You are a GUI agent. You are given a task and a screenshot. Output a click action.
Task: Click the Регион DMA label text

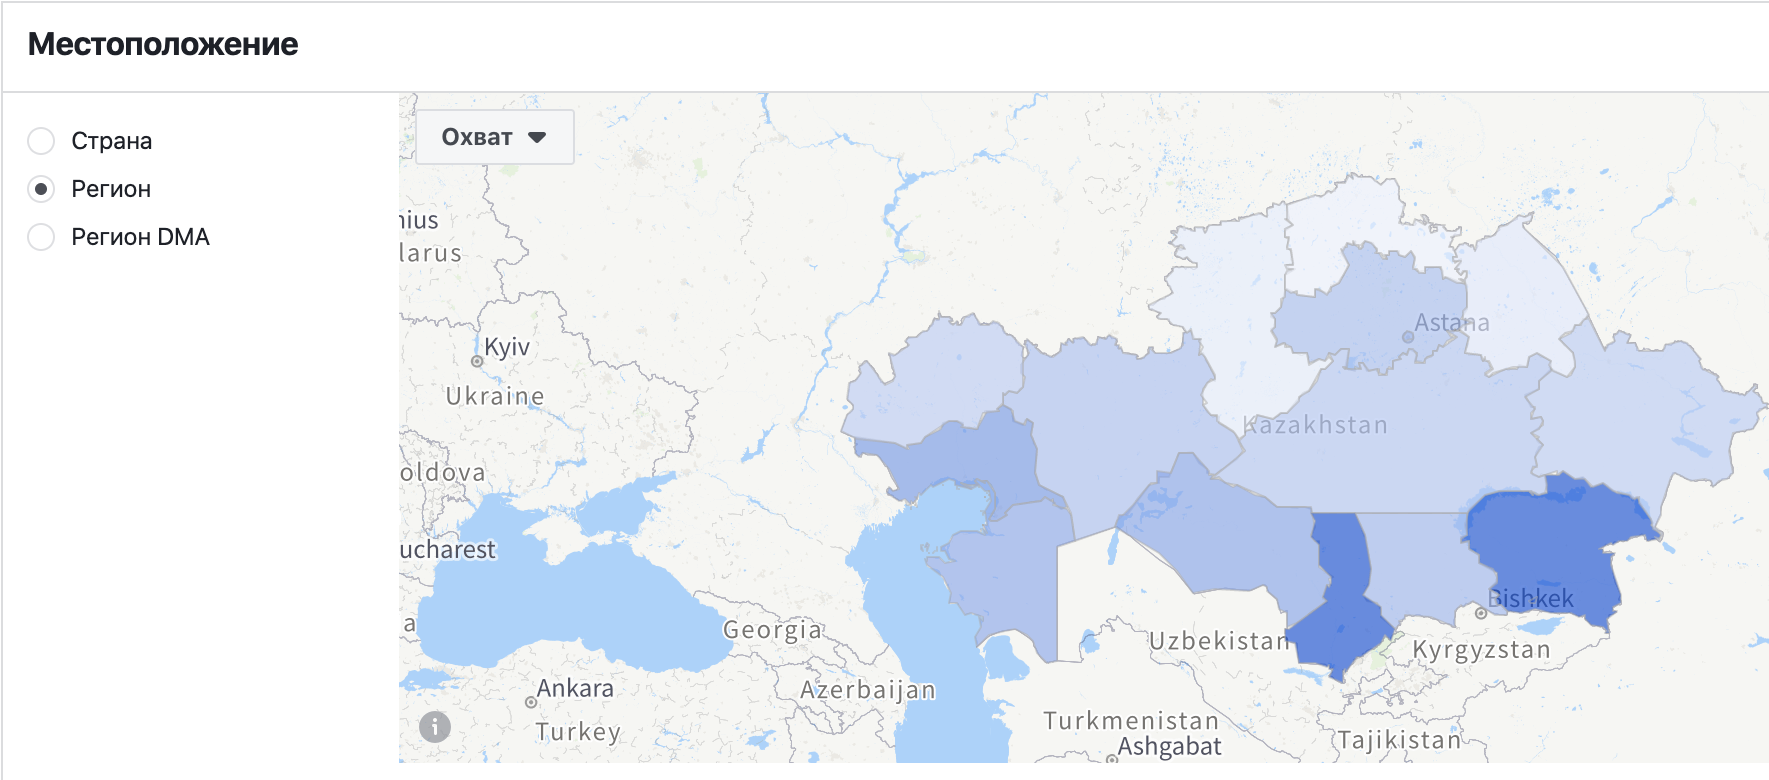click(140, 237)
